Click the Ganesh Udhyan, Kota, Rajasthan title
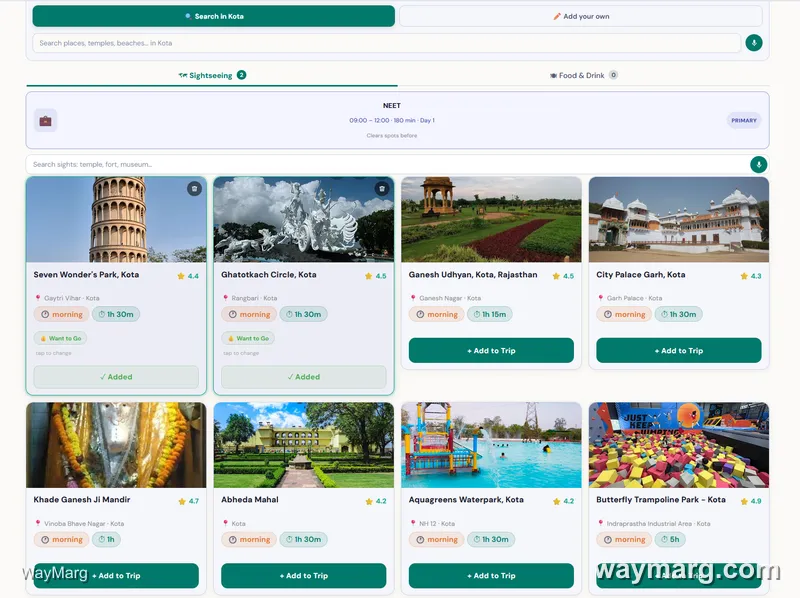 point(473,275)
